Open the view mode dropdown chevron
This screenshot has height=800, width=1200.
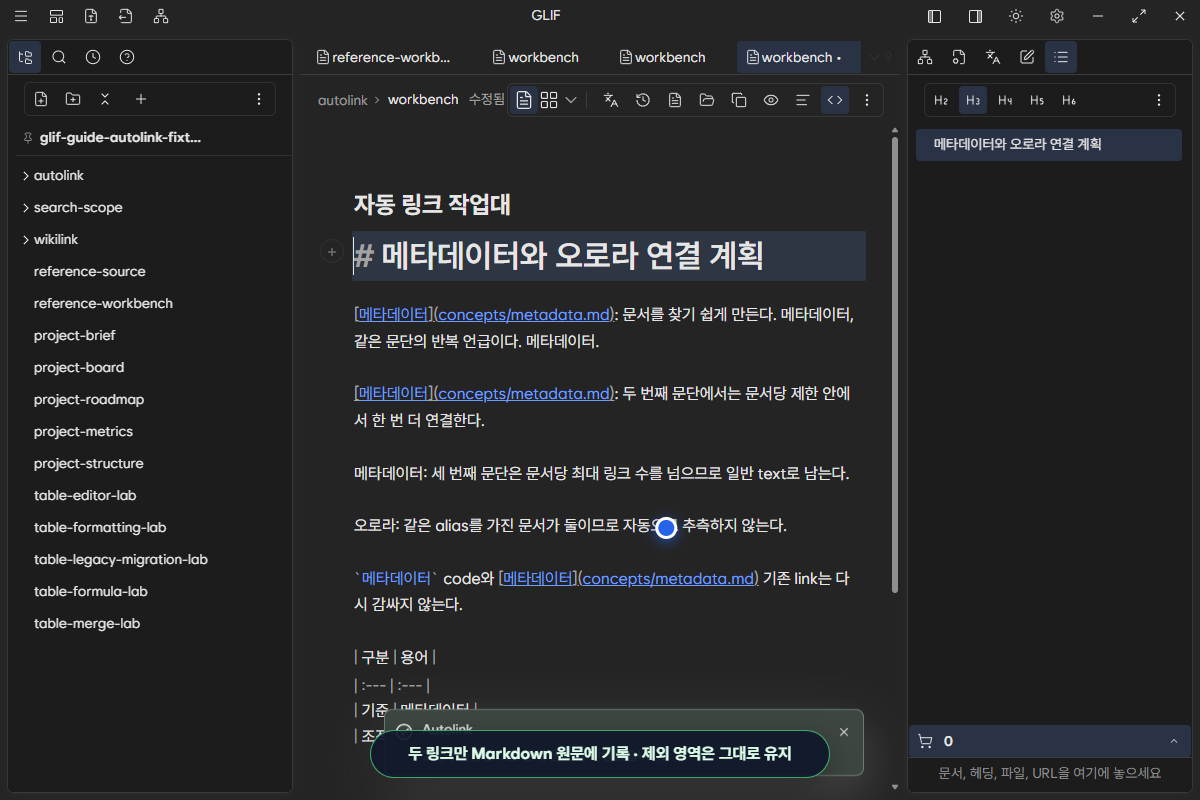coord(571,100)
